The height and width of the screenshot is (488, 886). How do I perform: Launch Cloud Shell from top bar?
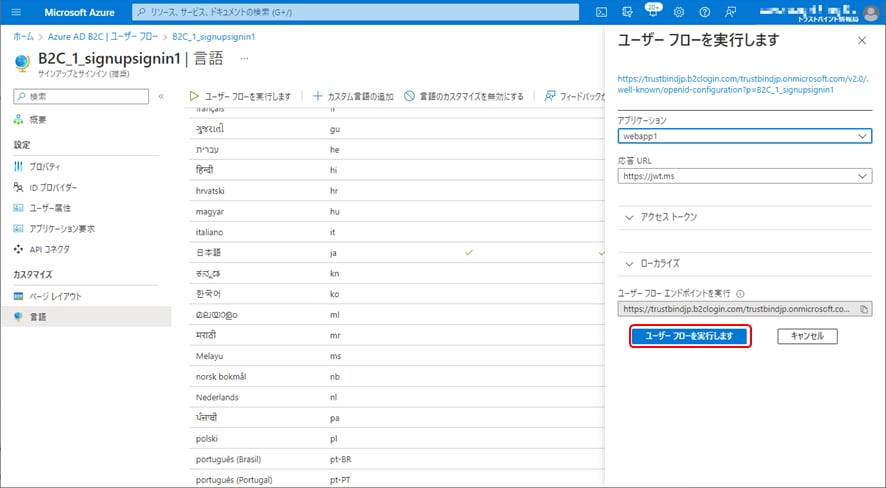point(601,12)
